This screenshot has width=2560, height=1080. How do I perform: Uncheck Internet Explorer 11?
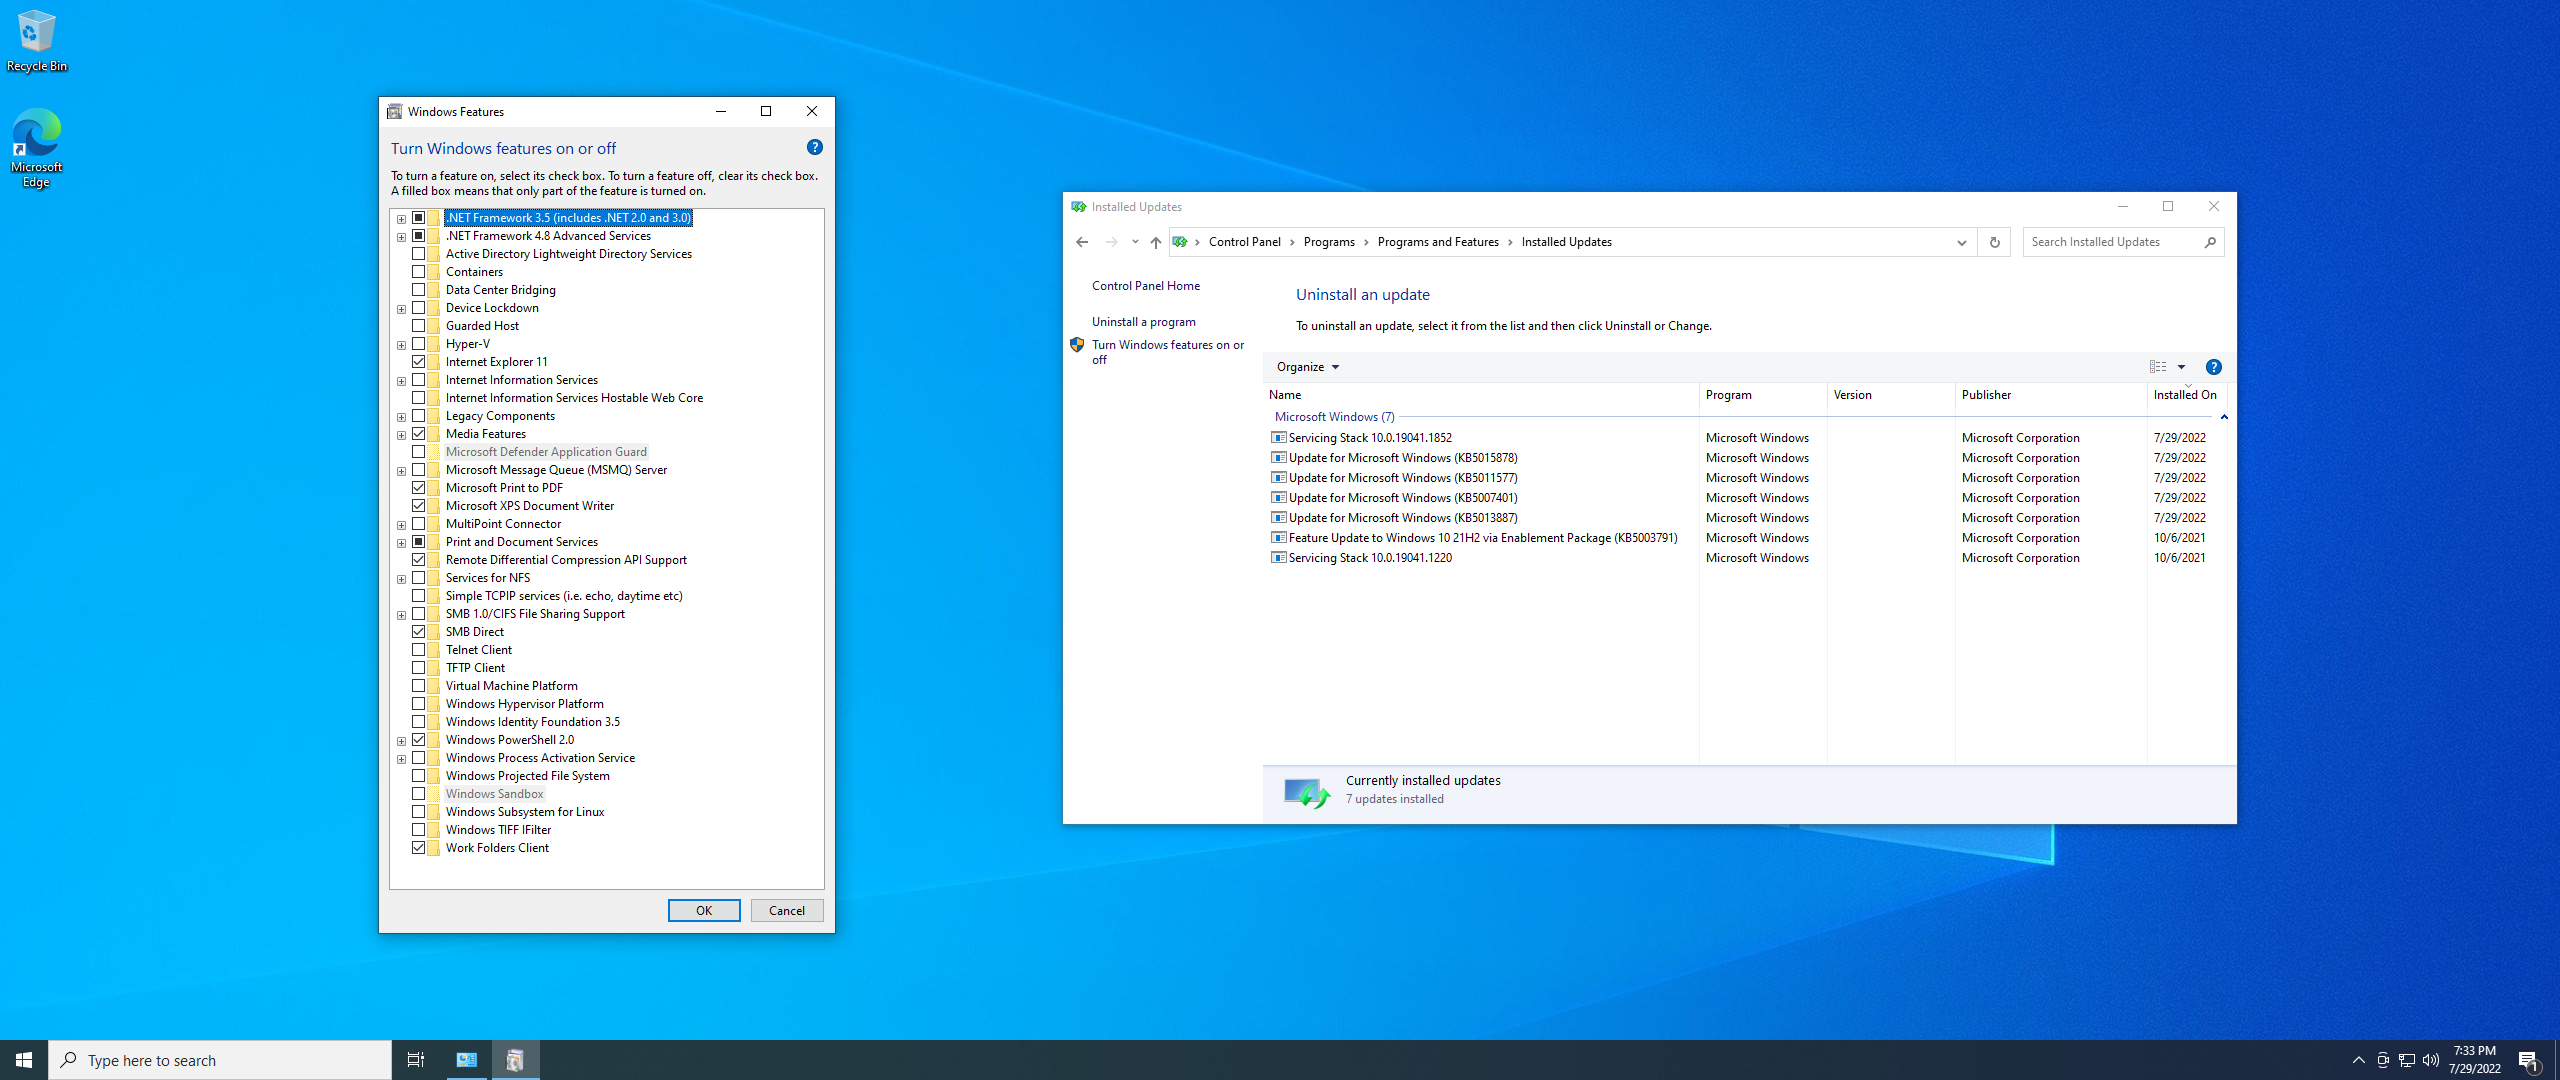418,362
